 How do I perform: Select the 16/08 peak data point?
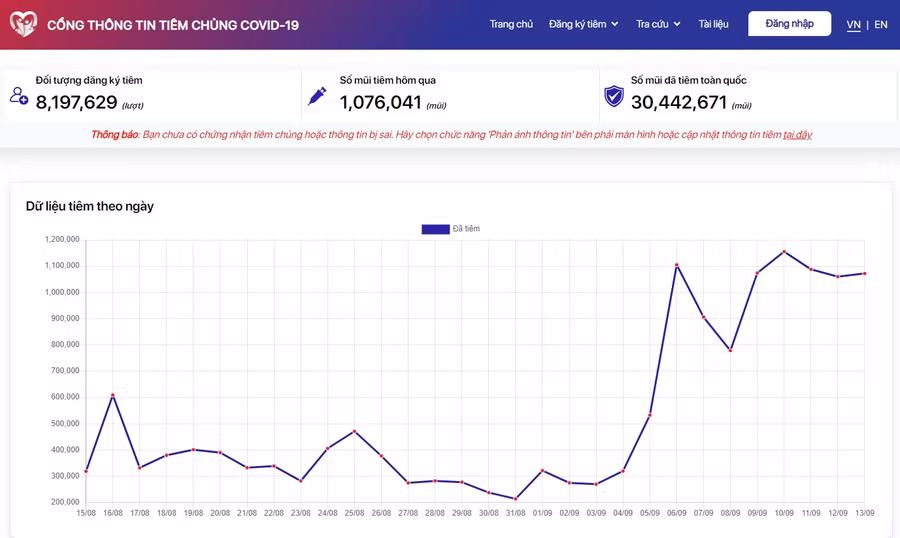pyautogui.click(x=112, y=395)
